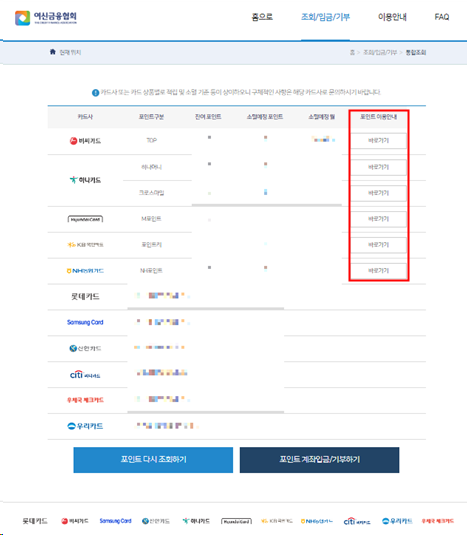
Task: Open the 우리카드 logo in the footer
Action: (x=397, y=521)
